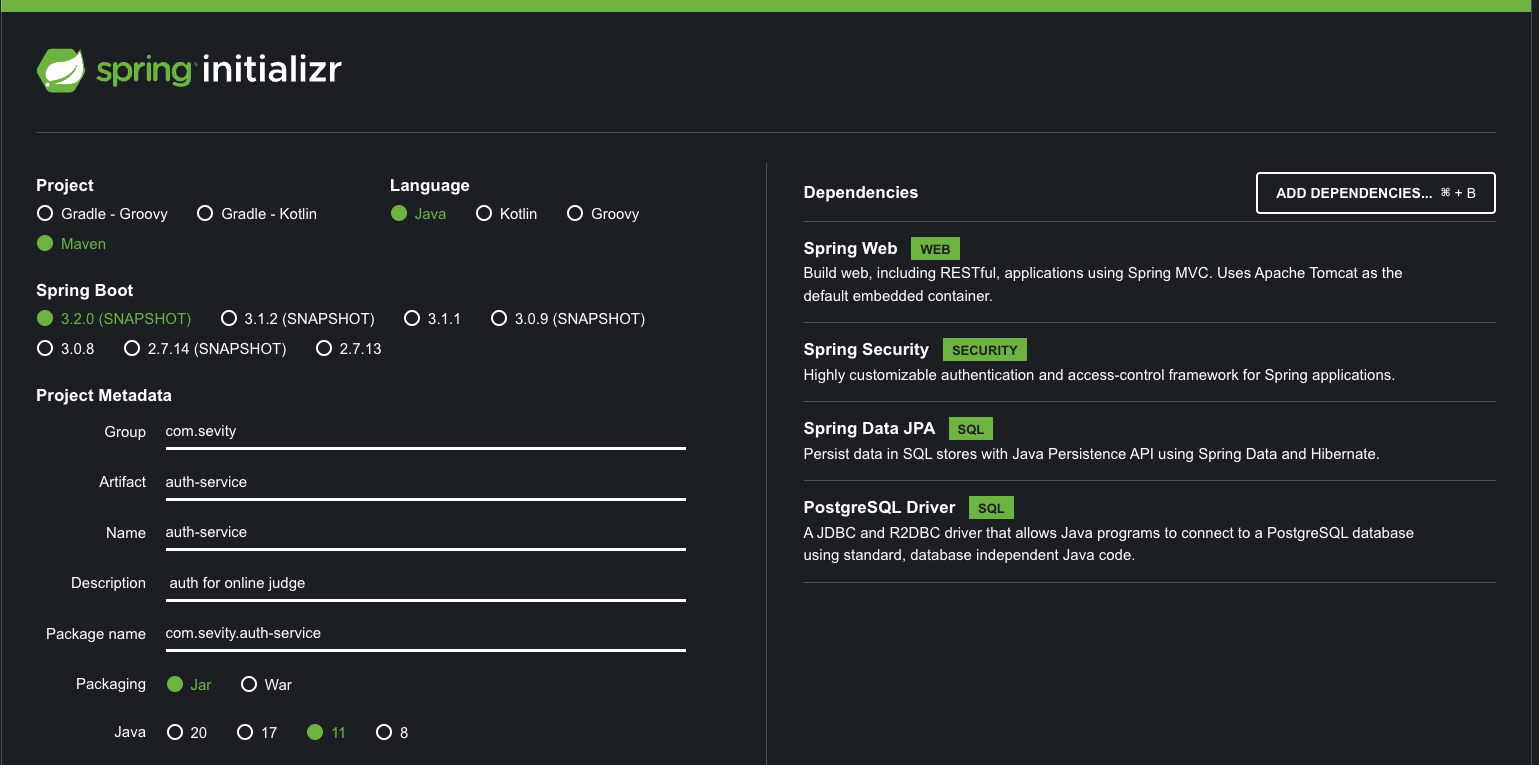Select Java version 17

coord(257,733)
